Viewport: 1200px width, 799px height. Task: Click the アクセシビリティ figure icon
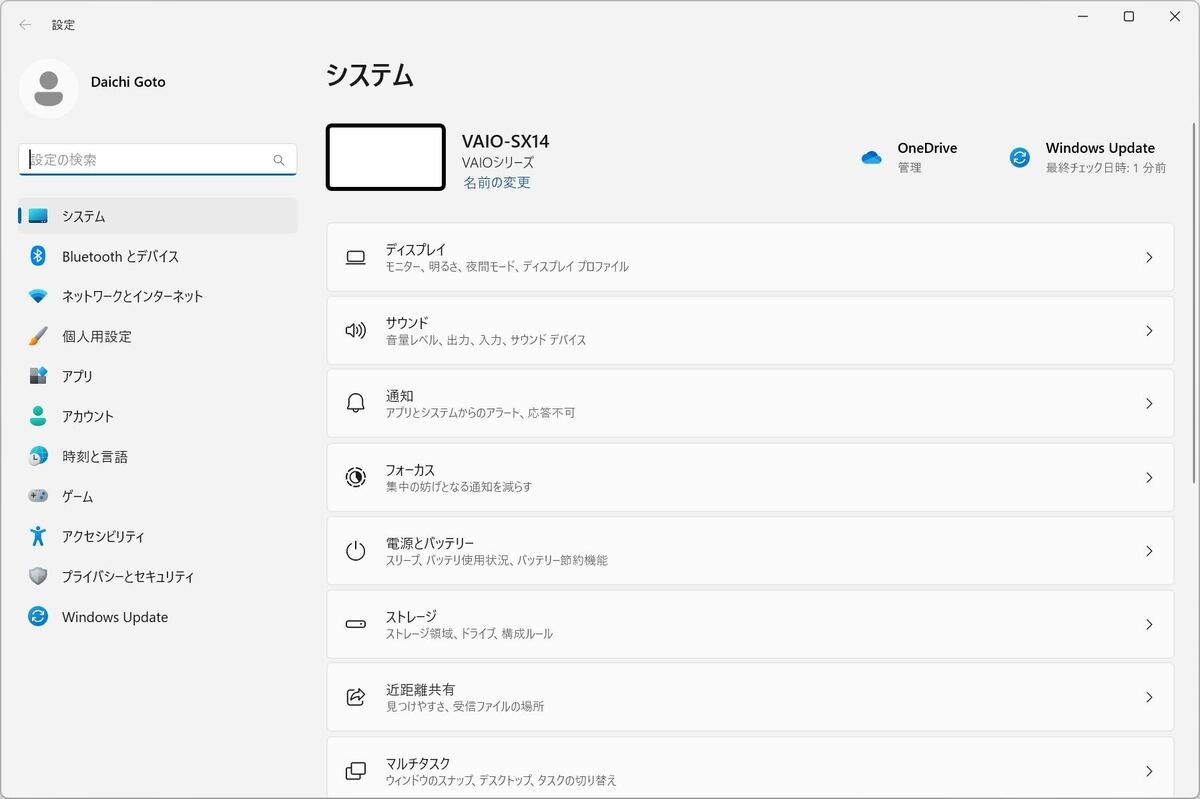click(x=38, y=536)
